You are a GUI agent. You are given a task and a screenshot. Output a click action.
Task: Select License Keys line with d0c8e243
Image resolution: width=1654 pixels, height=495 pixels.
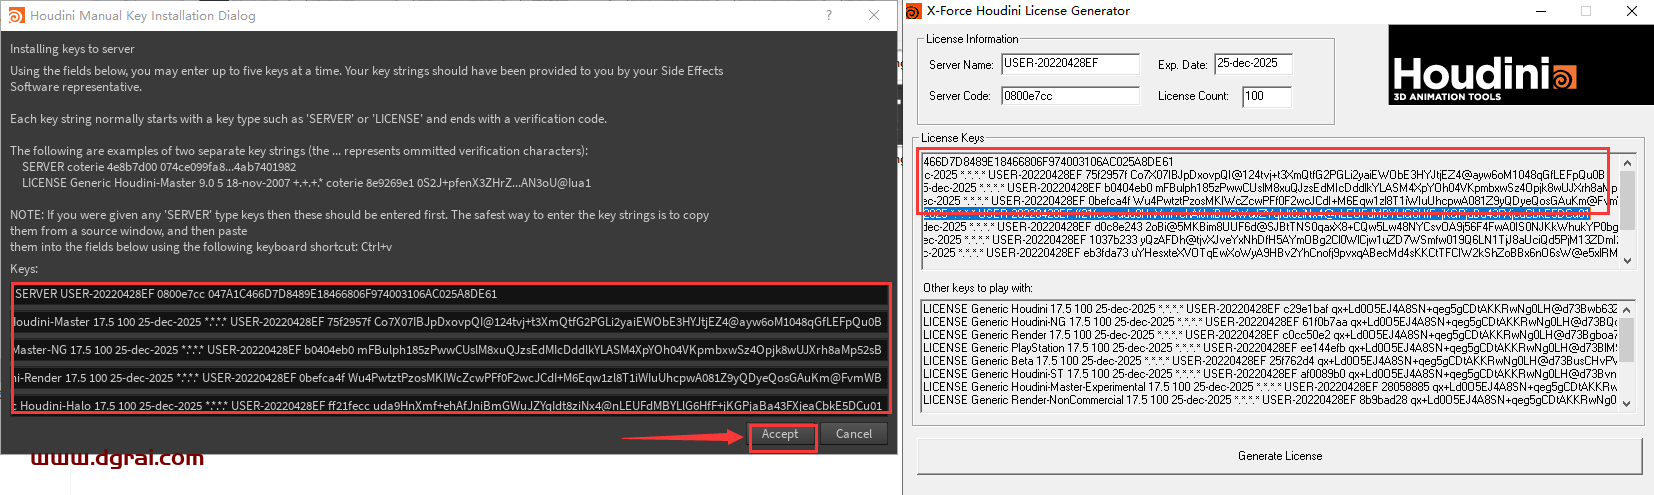[1269, 227]
